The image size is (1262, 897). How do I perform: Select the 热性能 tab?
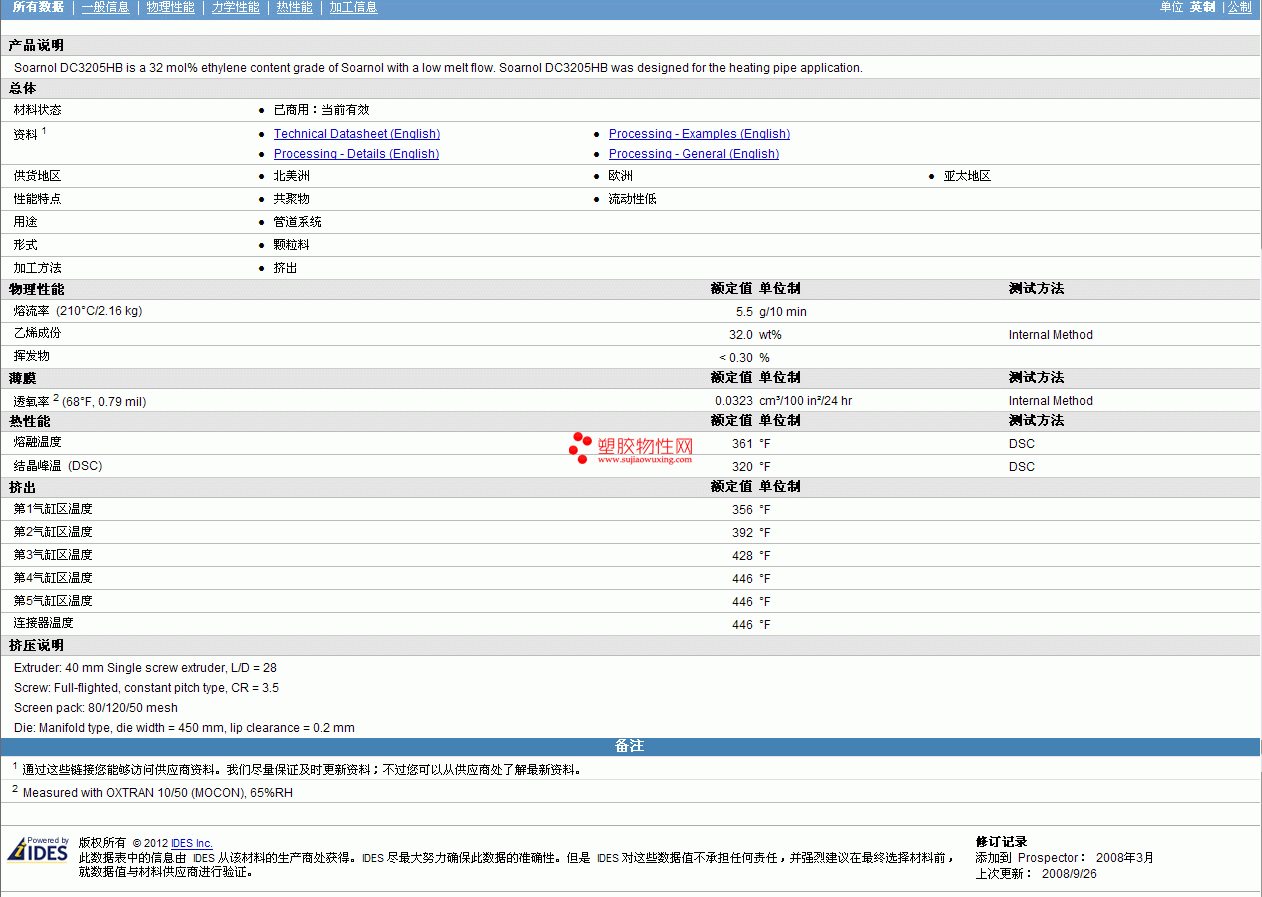[294, 7]
